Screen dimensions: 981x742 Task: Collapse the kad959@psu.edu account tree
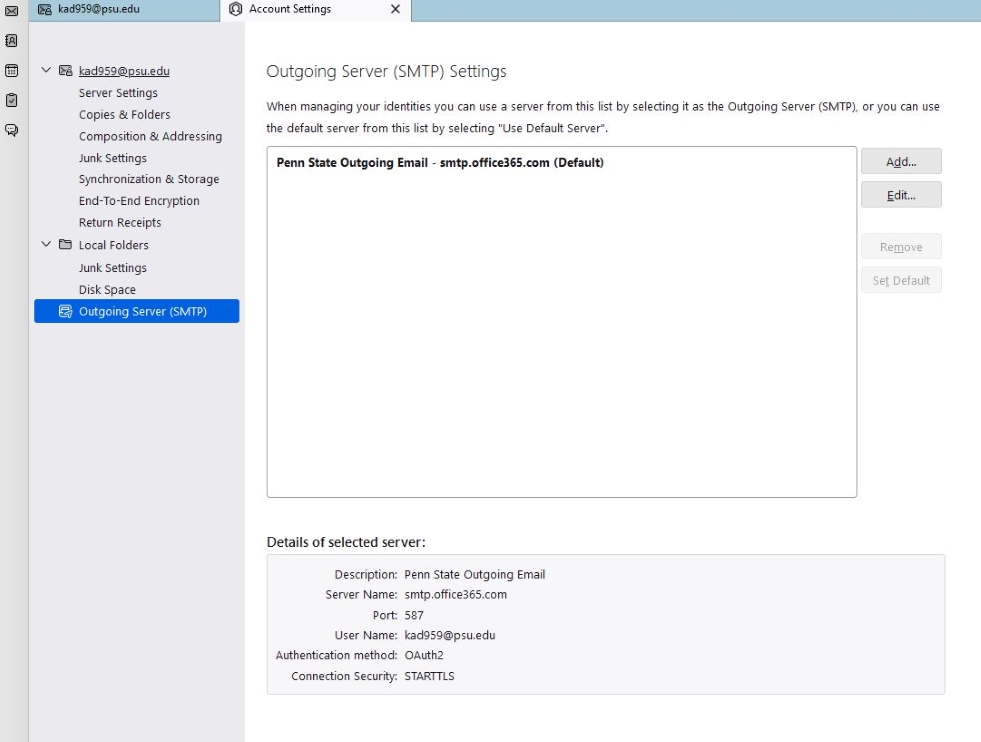(46, 70)
